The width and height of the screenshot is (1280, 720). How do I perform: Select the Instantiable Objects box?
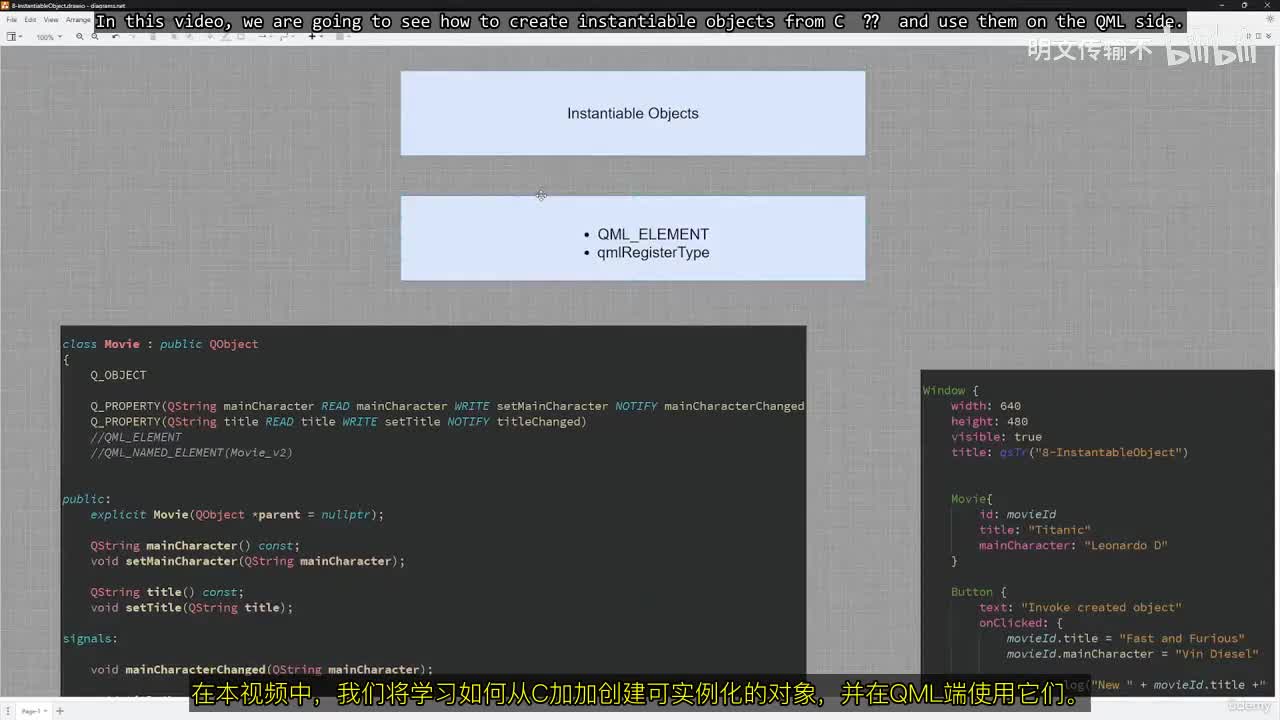click(x=633, y=113)
